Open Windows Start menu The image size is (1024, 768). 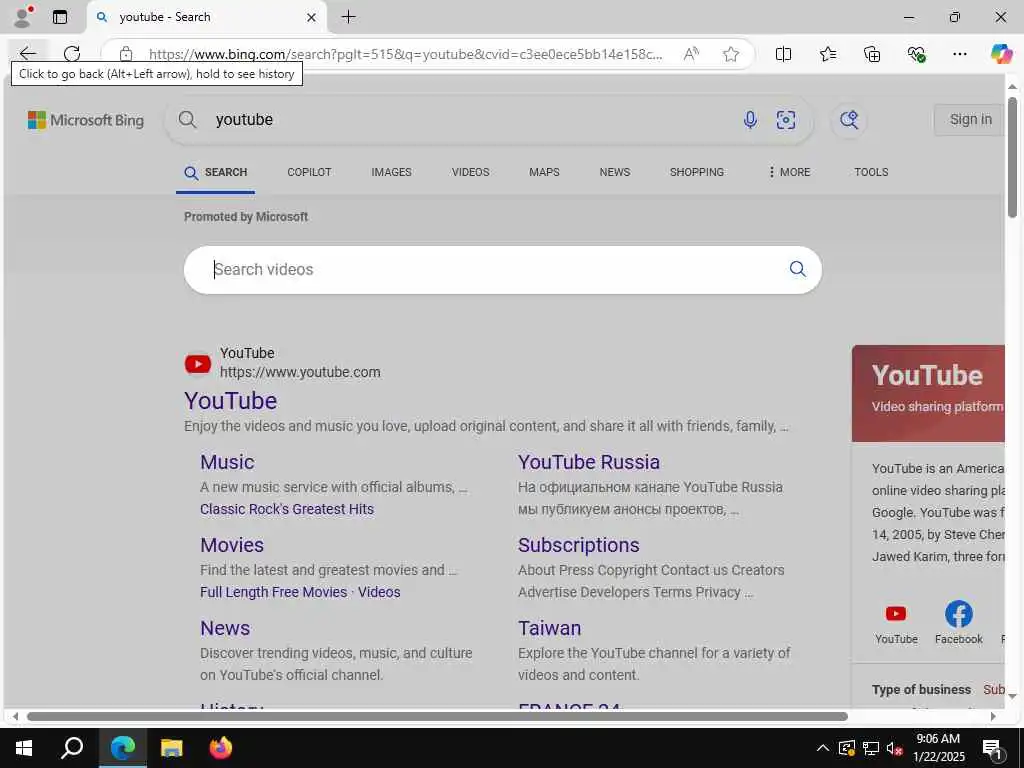click(x=24, y=748)
